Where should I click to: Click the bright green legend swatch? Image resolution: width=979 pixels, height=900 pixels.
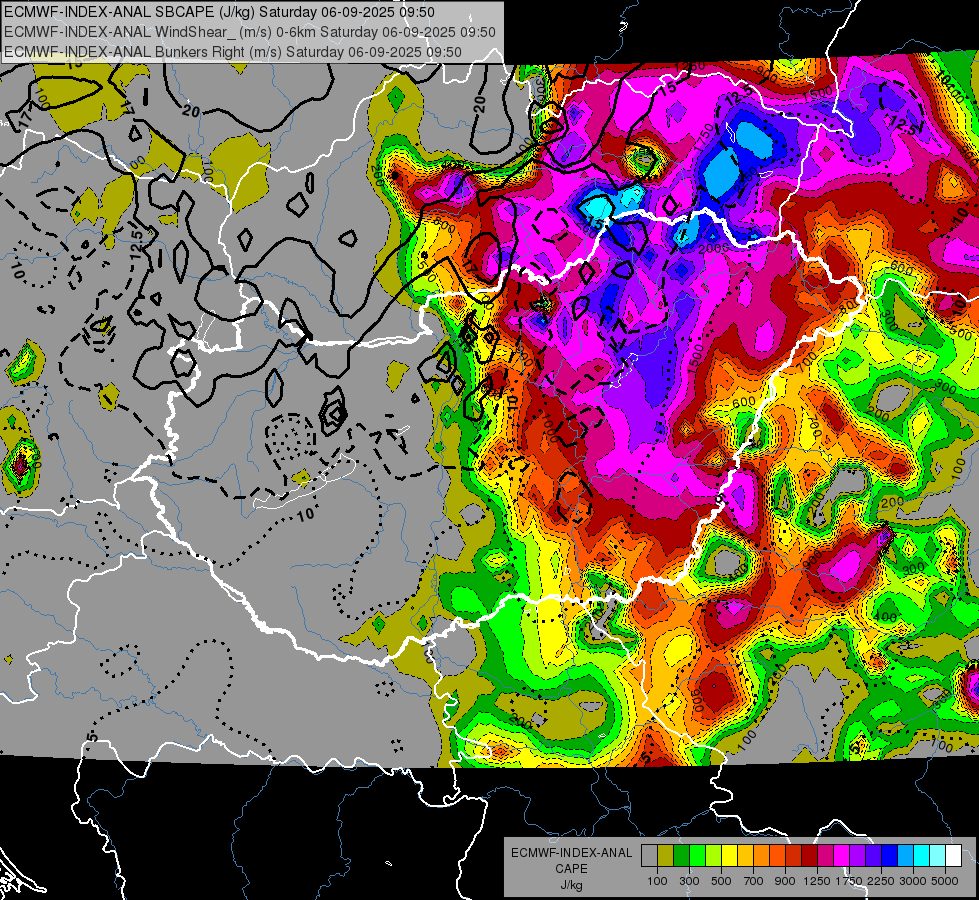pos(697,856)
